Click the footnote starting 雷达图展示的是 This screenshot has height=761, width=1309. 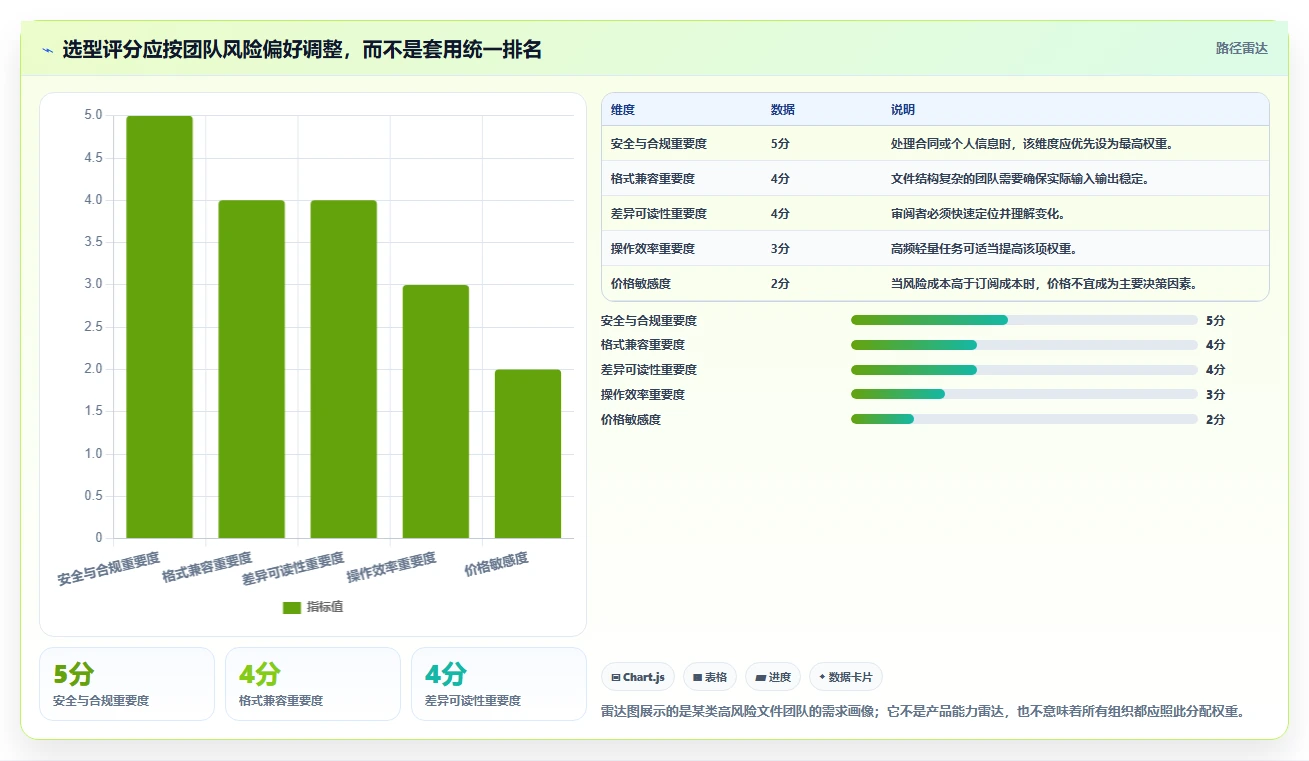coord(923,712)
